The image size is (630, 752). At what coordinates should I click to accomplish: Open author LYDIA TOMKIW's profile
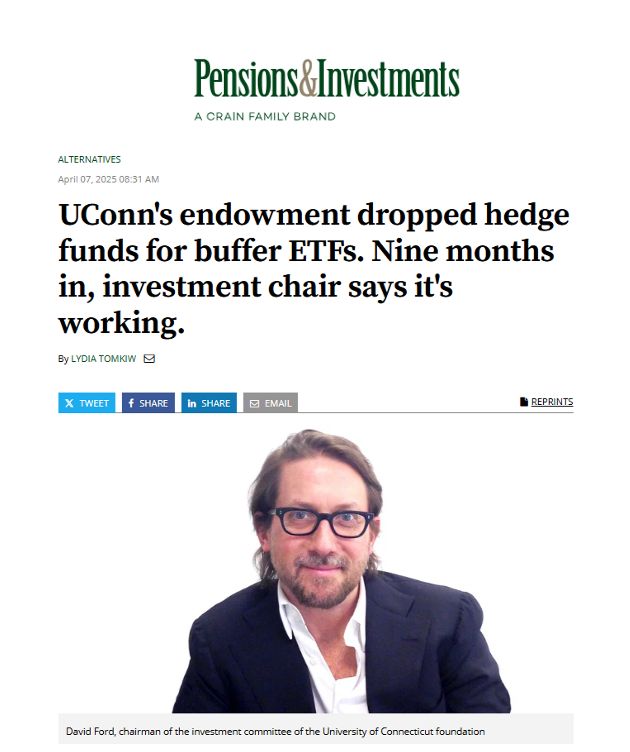click(x=104, y=359)
